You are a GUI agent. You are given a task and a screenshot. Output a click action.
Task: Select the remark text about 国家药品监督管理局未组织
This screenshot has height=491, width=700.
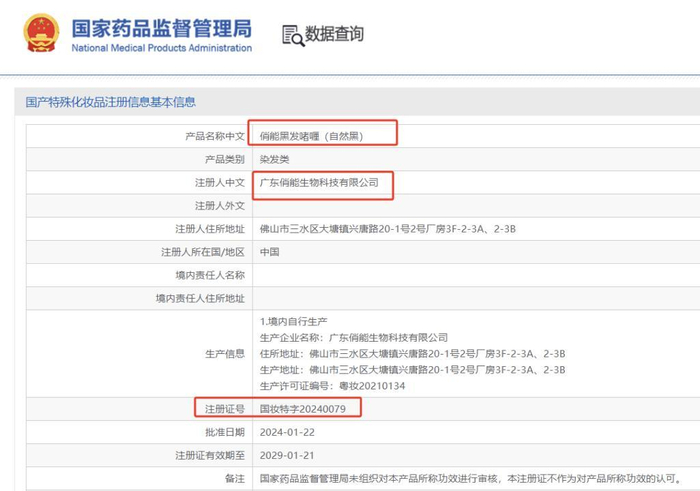pyautogui.click(x=471, y=479)
